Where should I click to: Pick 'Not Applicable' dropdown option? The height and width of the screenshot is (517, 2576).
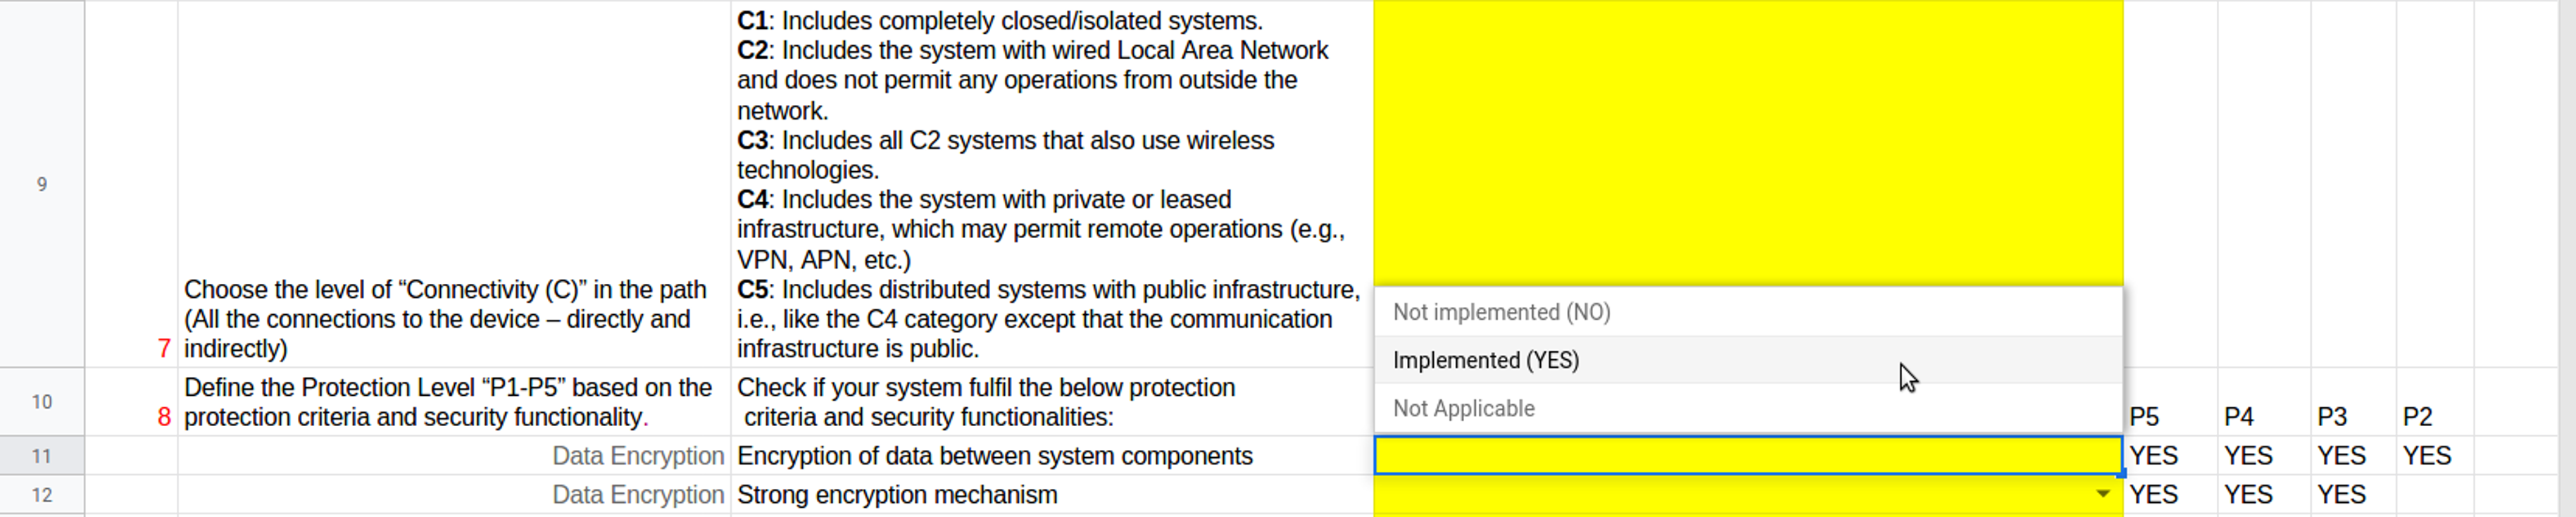(1463, 408)
